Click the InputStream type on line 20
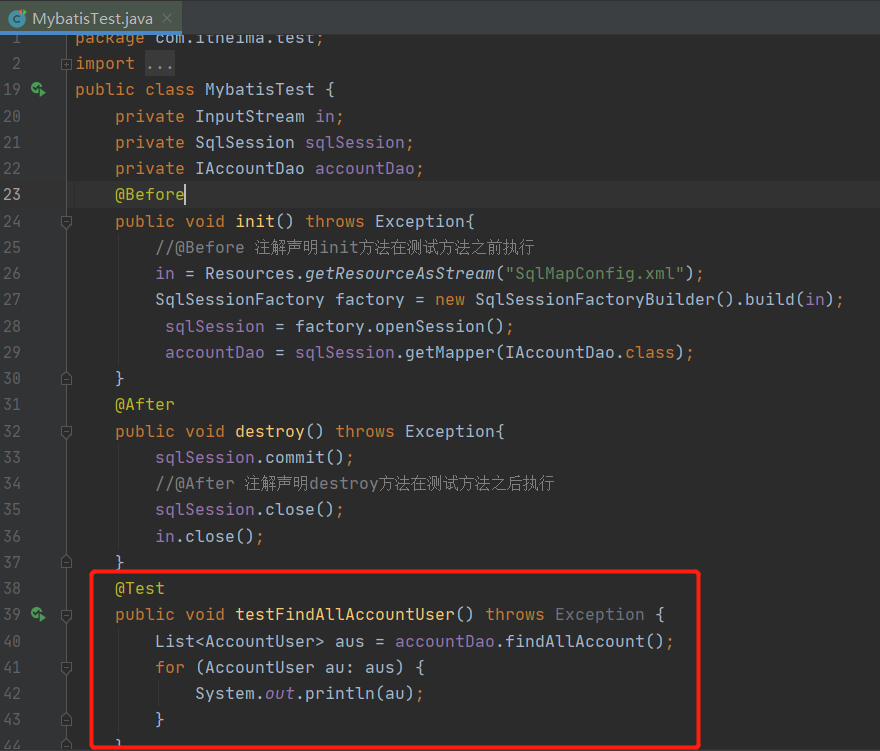Image resolution: width=880 pixels, height=751 pixels. click(x=250, y=116)
